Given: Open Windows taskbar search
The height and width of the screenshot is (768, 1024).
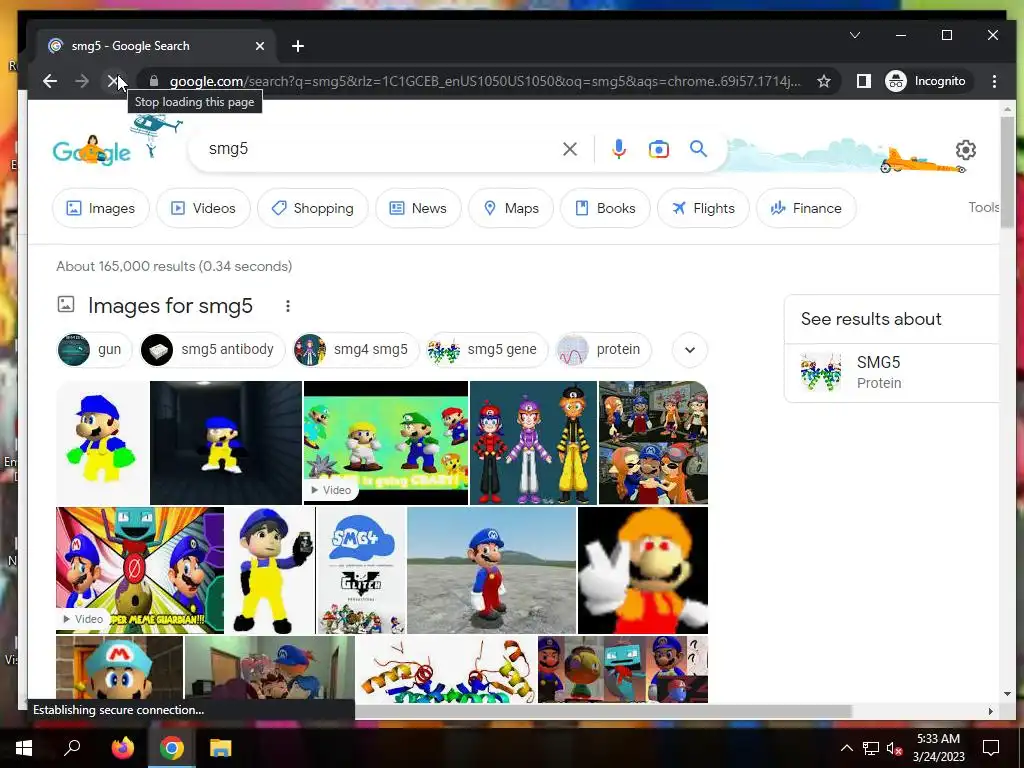Looking at the screenshot, I should click(72, 748).
